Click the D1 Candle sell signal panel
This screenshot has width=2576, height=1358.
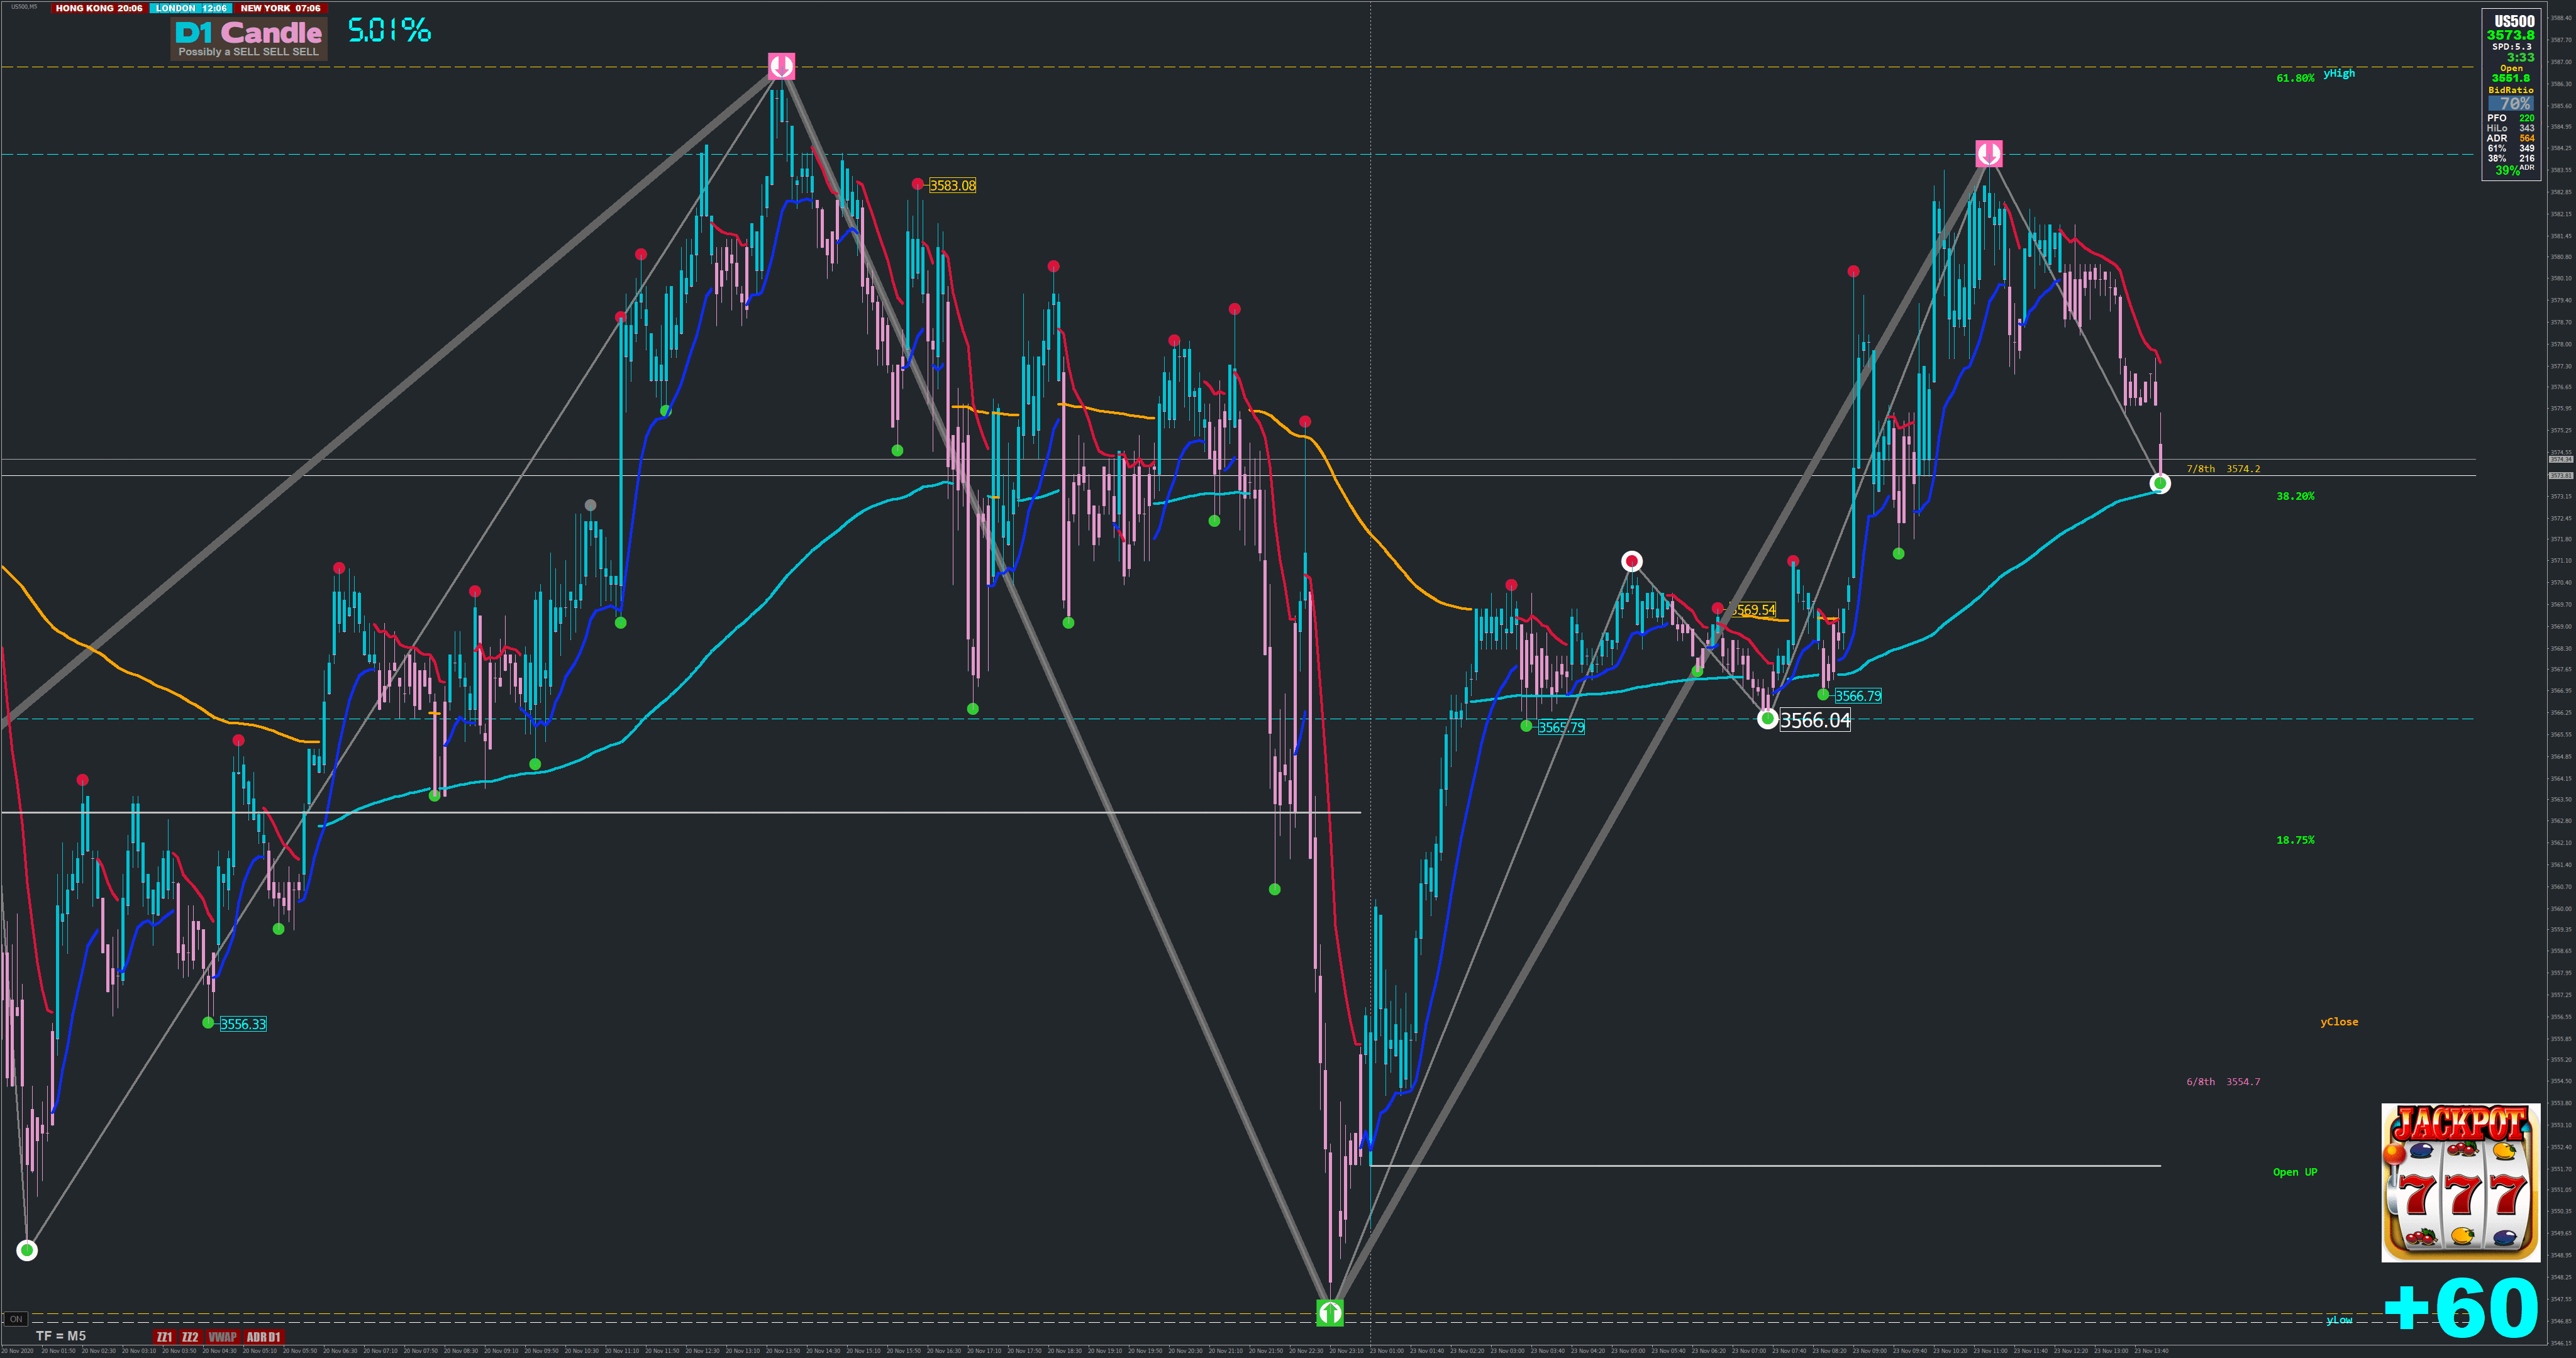coord(248,39)
